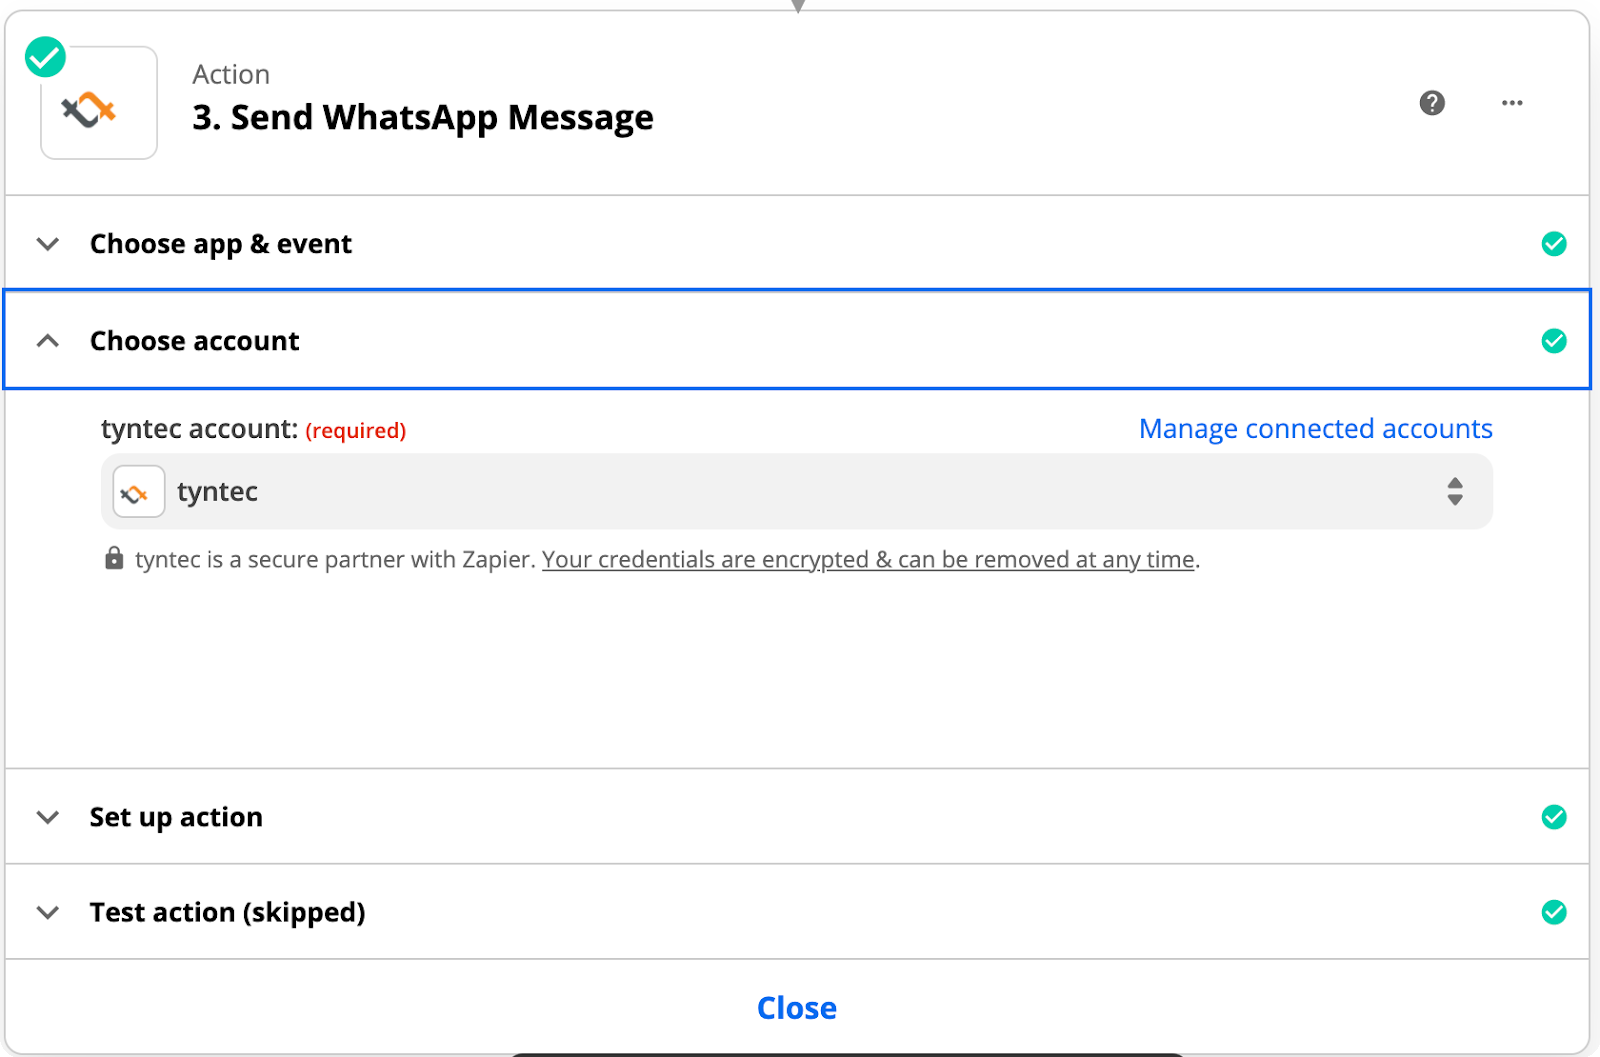This screenshot has width=1600, height=1057.
Task: Click the padlock security icon
Action: point(114,558)
